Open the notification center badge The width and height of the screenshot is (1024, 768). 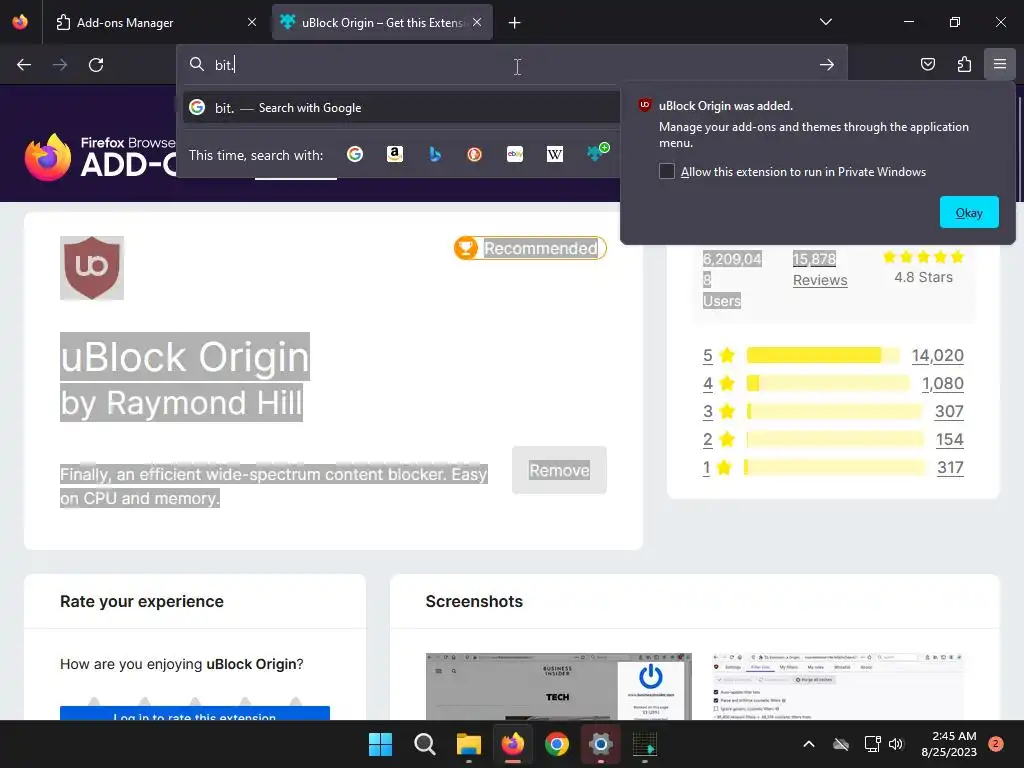pos(996,744)
